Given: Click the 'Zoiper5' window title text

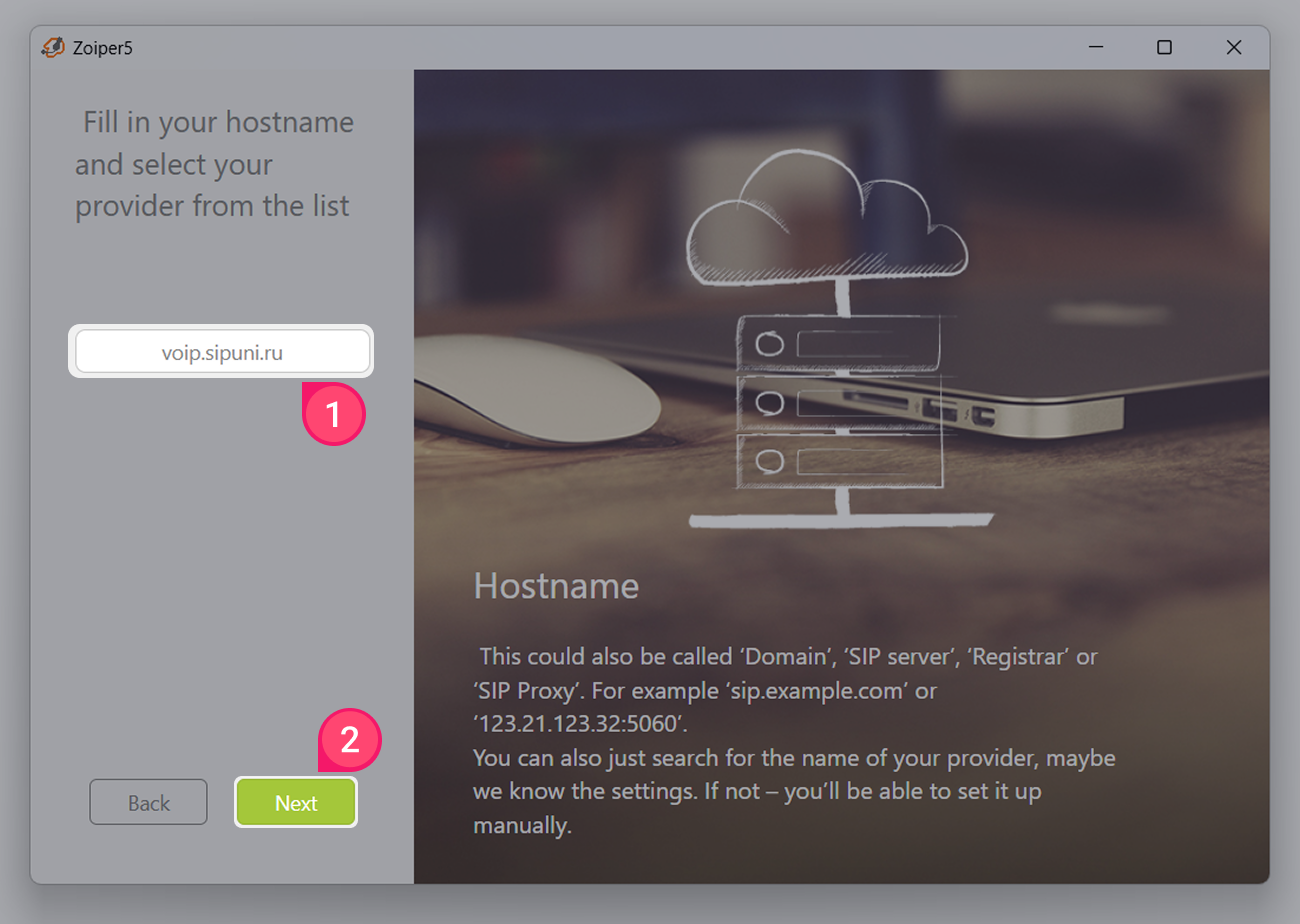Looking at the screenshot, I should coord(102,48).
